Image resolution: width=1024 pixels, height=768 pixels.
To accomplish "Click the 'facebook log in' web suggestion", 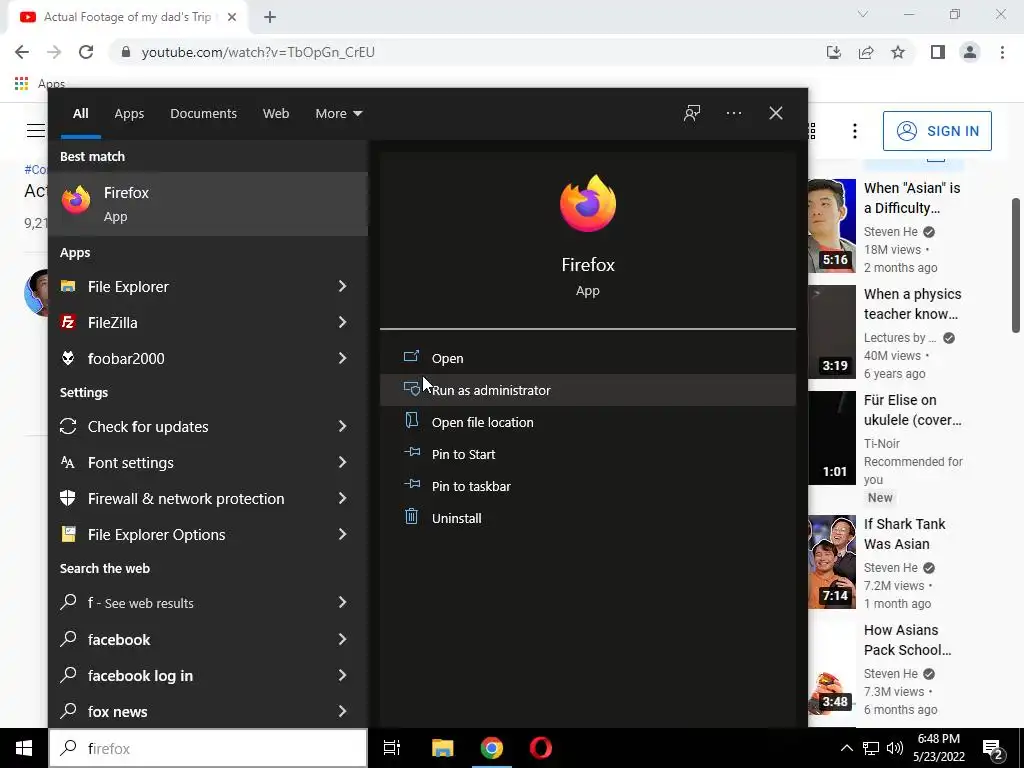I will click(x=208, y=675).
